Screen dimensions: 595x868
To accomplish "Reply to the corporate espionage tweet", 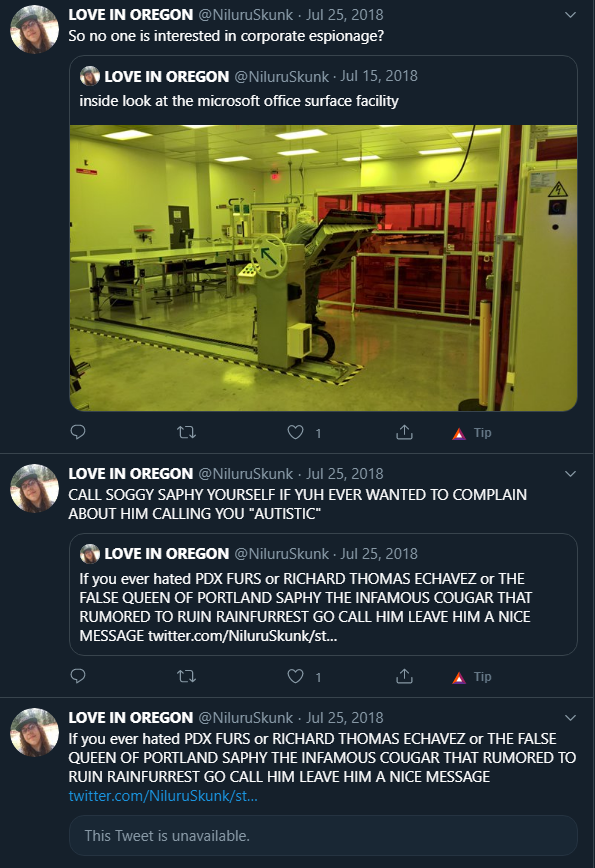I will (78, 432).
